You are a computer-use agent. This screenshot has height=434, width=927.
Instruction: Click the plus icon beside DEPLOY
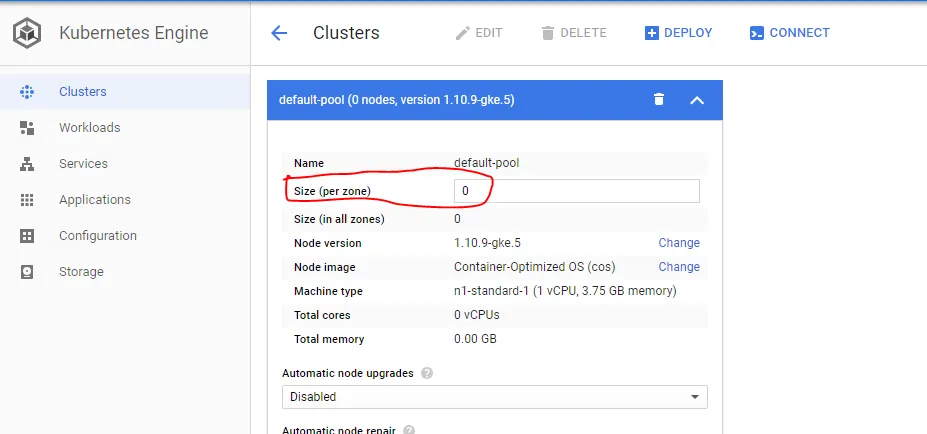[652, 33]
